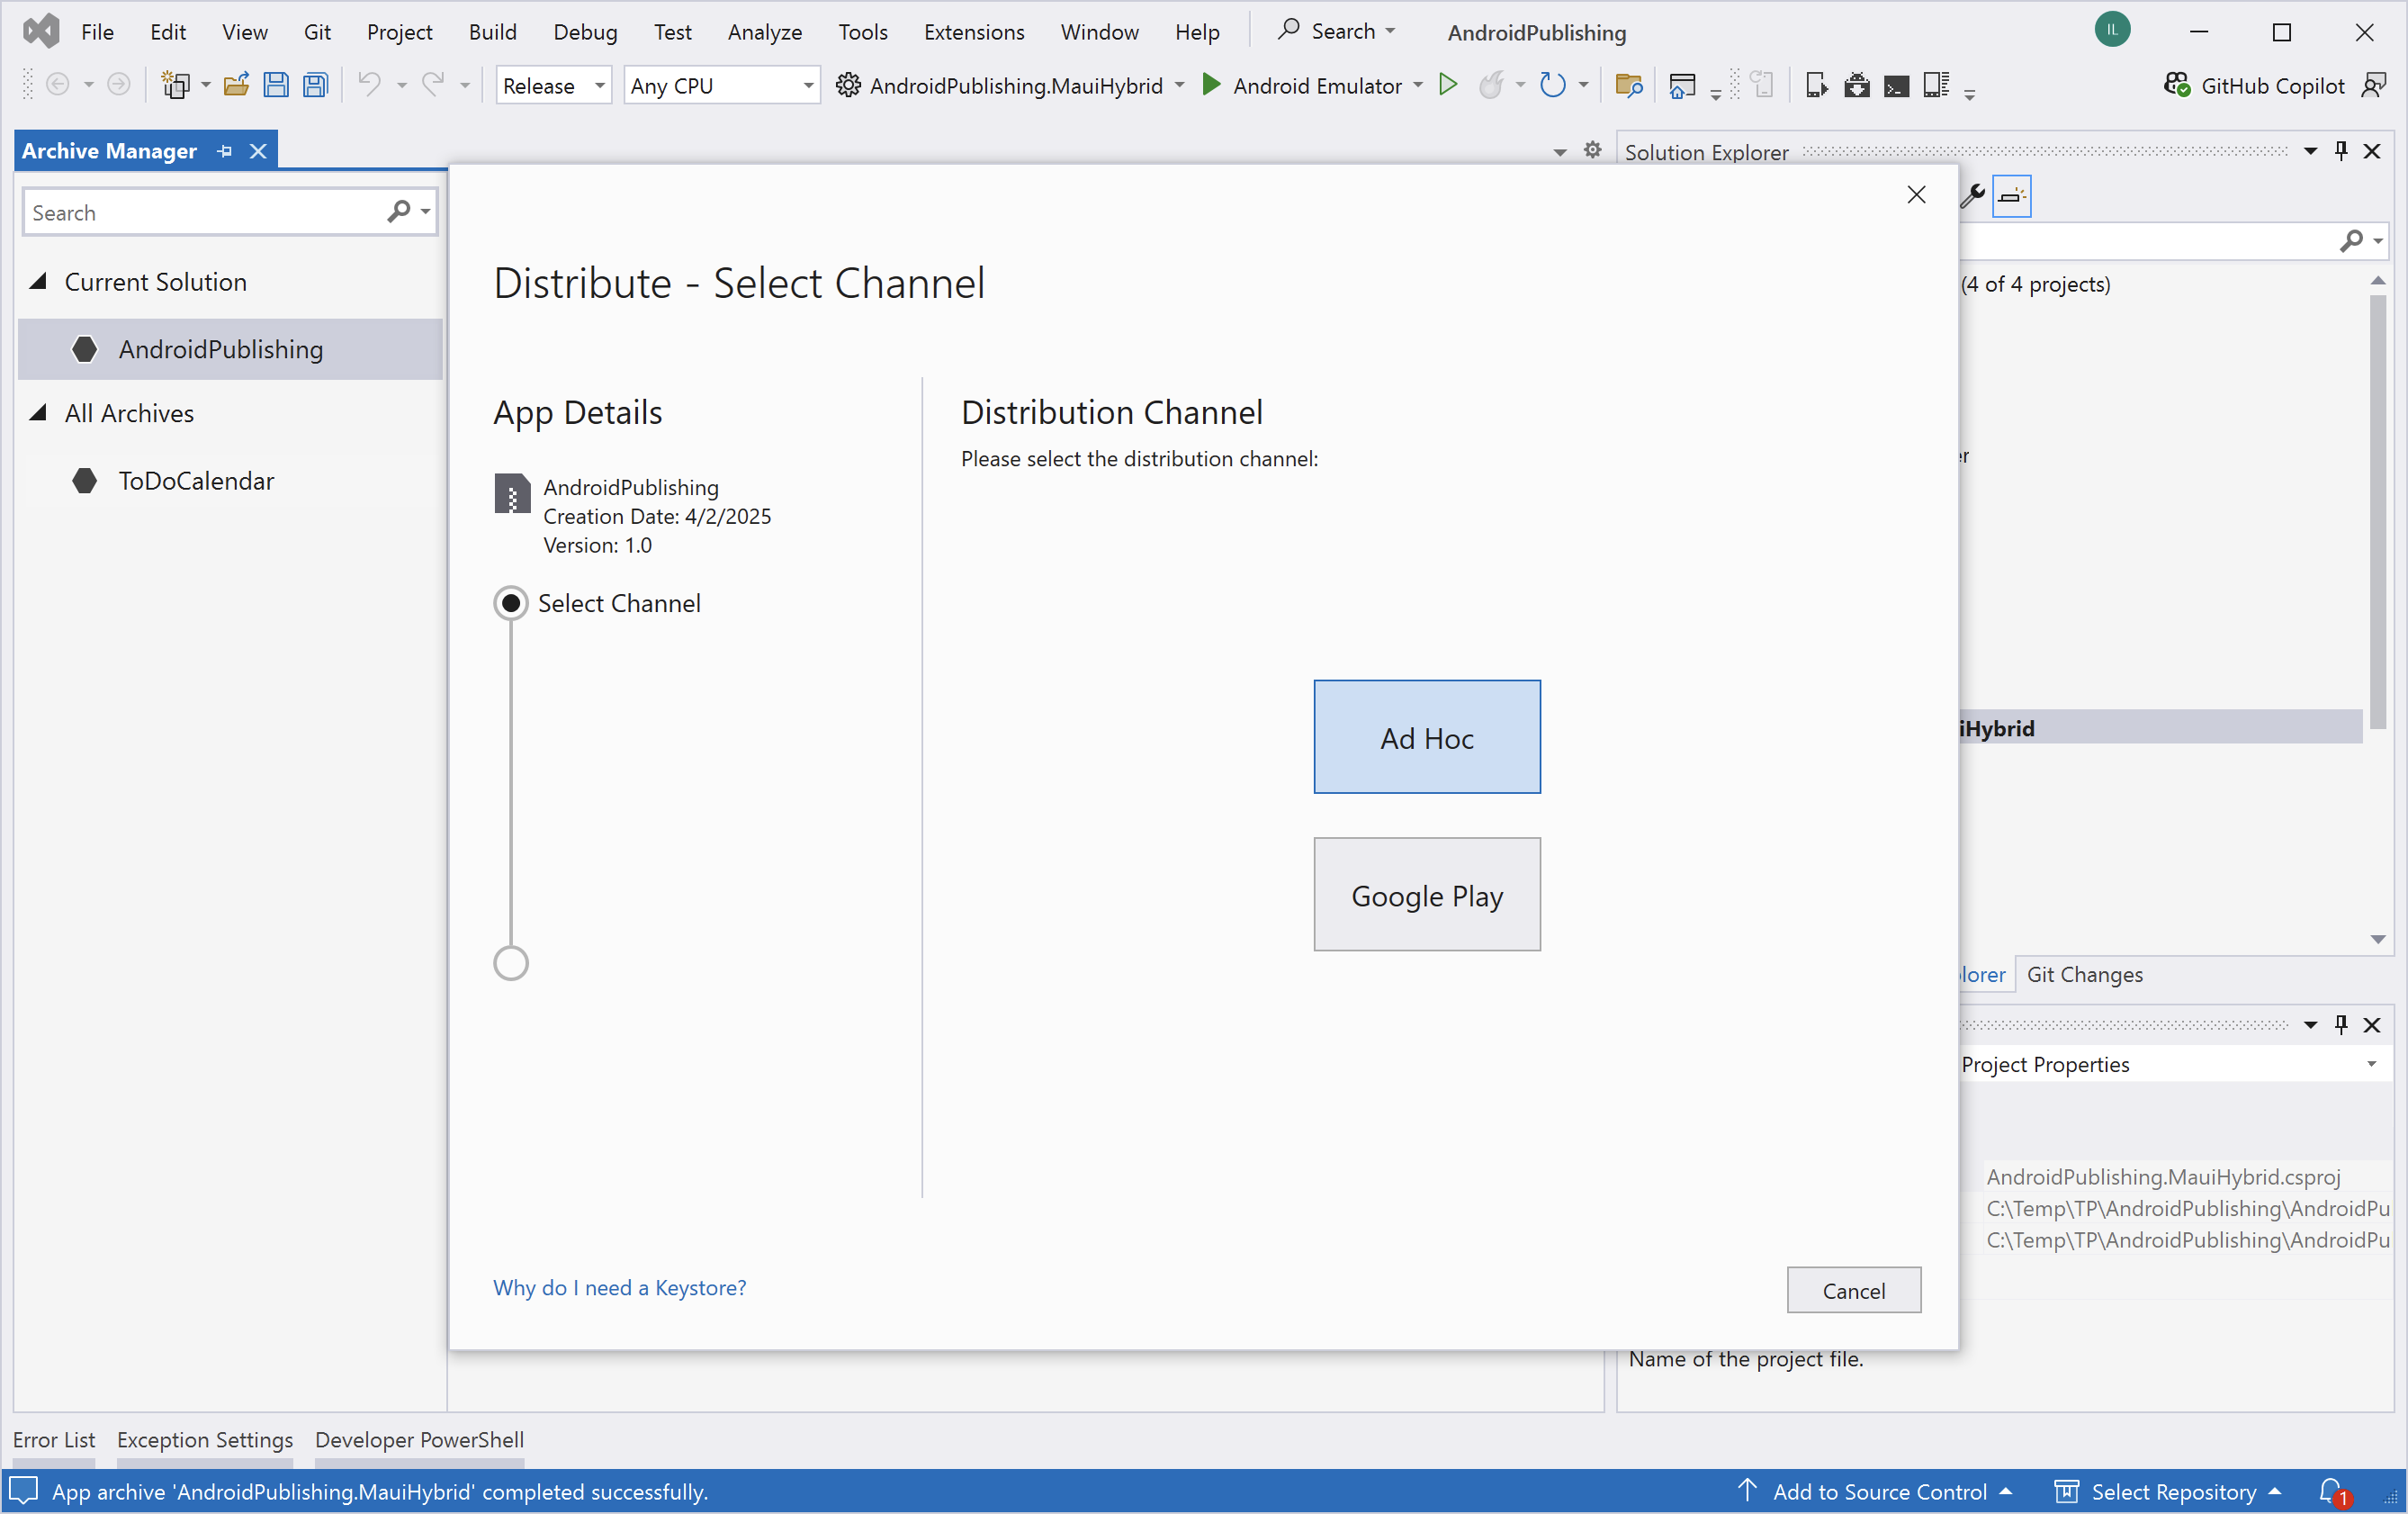Screen dimensions: 2408x1514
Task: Click the notifications bell in the status bar
Action: tap(2332, 1491)
